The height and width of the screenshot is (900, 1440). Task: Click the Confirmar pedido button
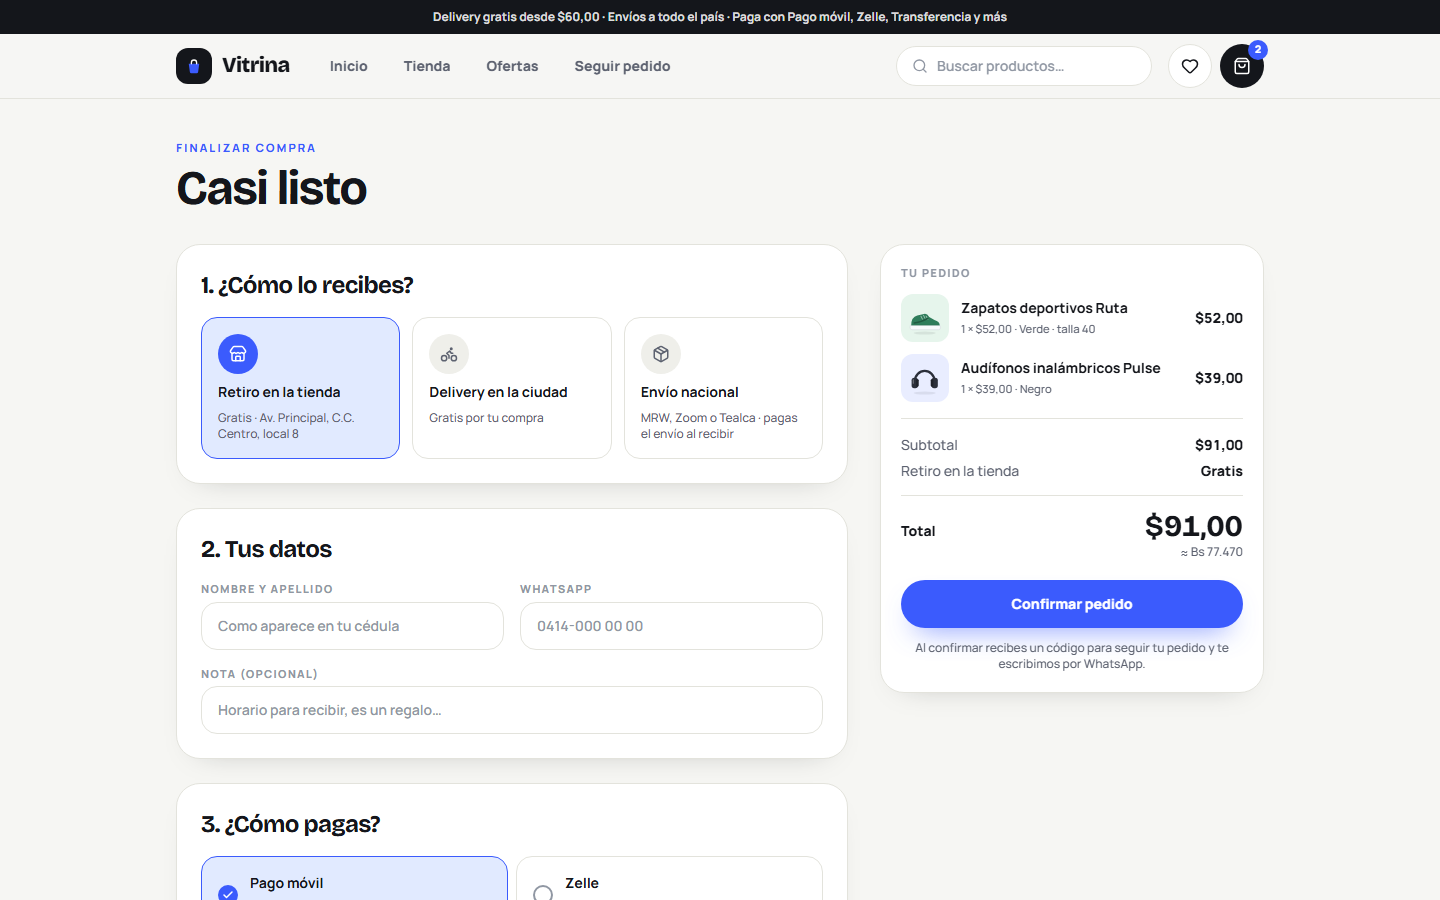pos(1072,604)
